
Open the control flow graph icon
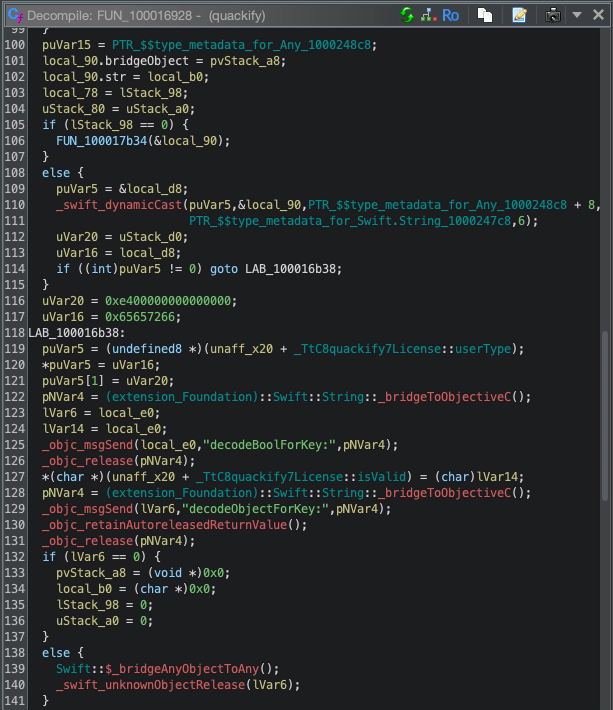pos(429,15)
